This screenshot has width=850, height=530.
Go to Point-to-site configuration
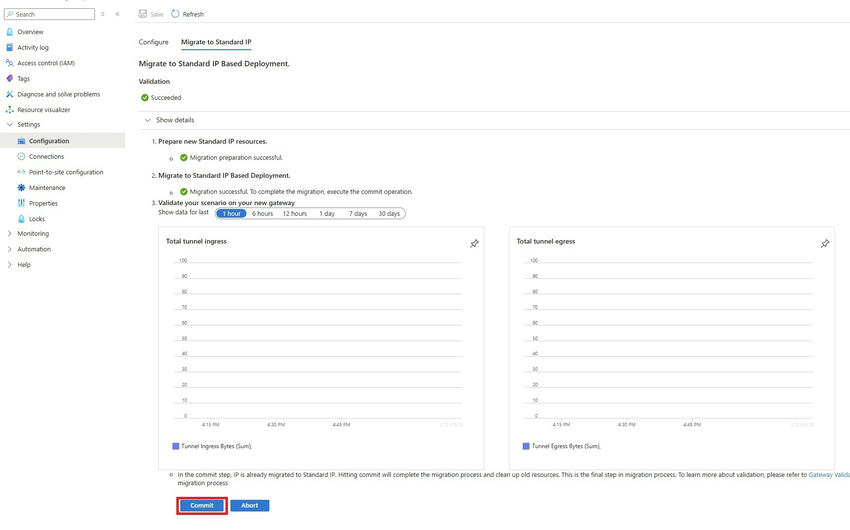(66, 172)
